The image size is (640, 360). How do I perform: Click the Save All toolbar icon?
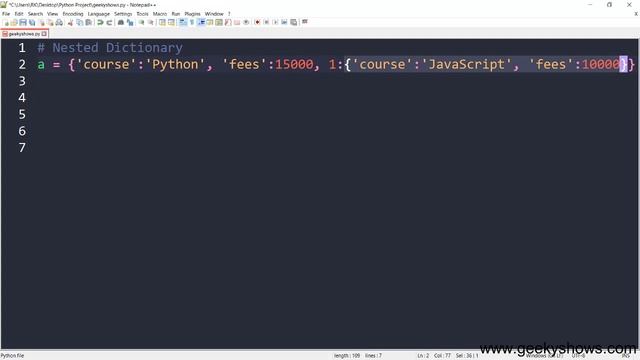tap(32, 22)
